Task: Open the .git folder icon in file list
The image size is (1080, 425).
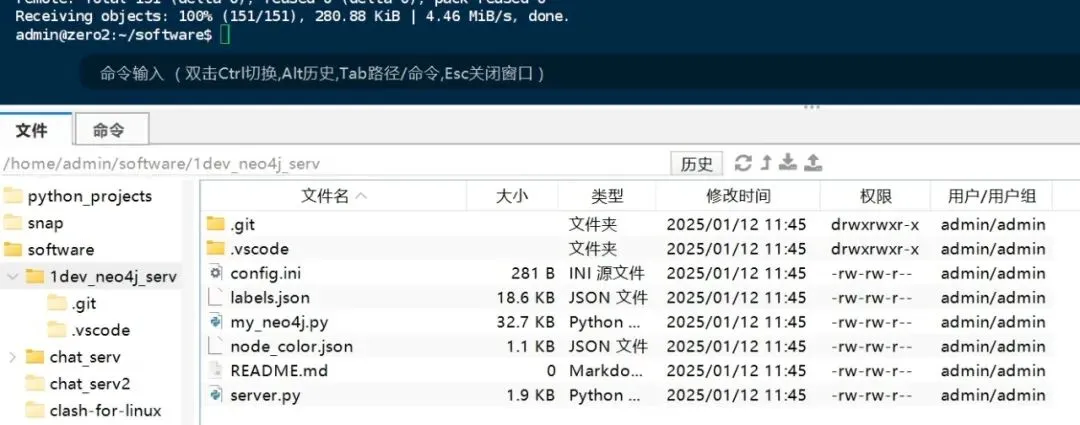Action: click(x=215, y=225)
